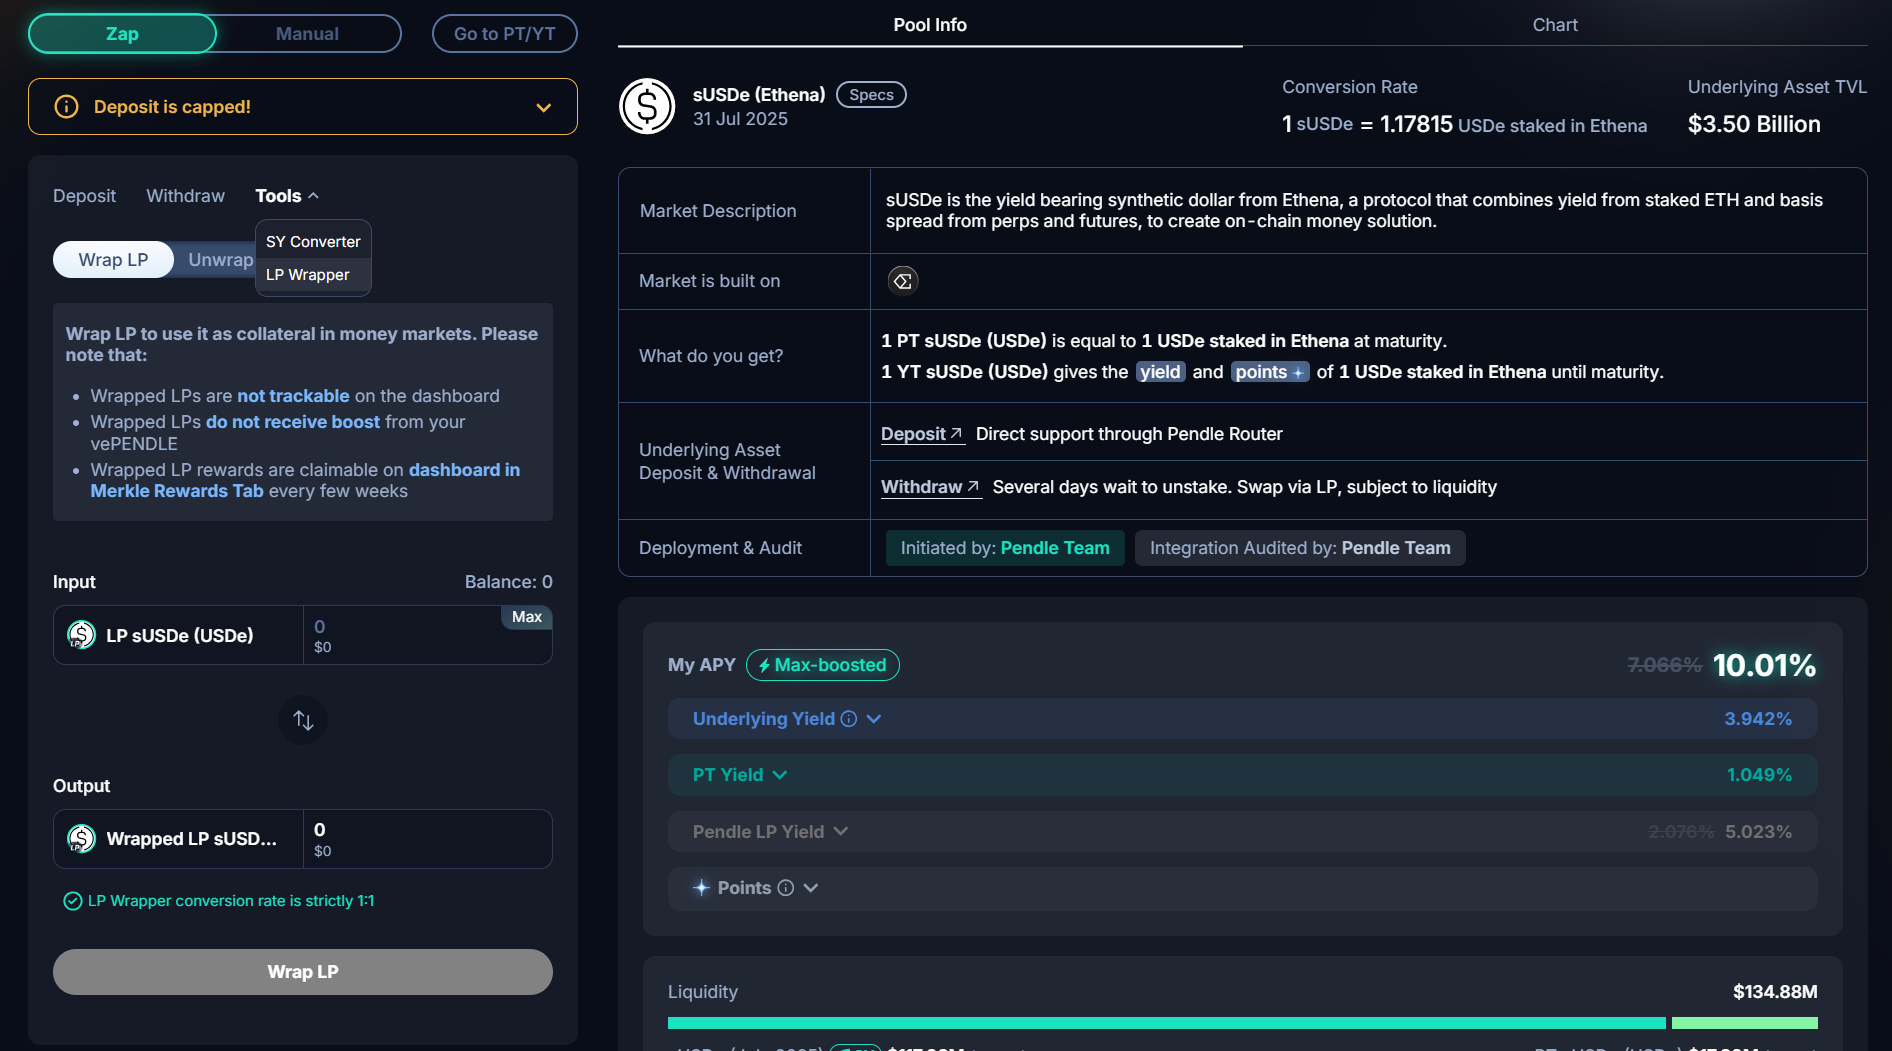
Task: Click the Liquidity distribution bar
Action: (1165, 1023)
